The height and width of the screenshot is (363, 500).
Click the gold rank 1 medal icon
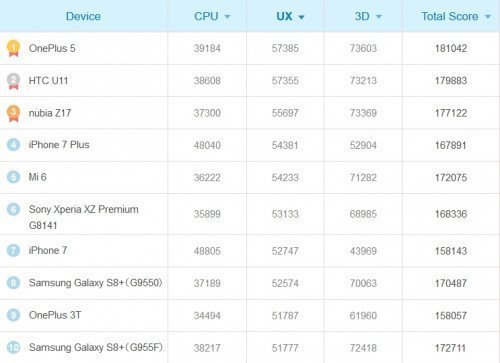pos(13,48)
